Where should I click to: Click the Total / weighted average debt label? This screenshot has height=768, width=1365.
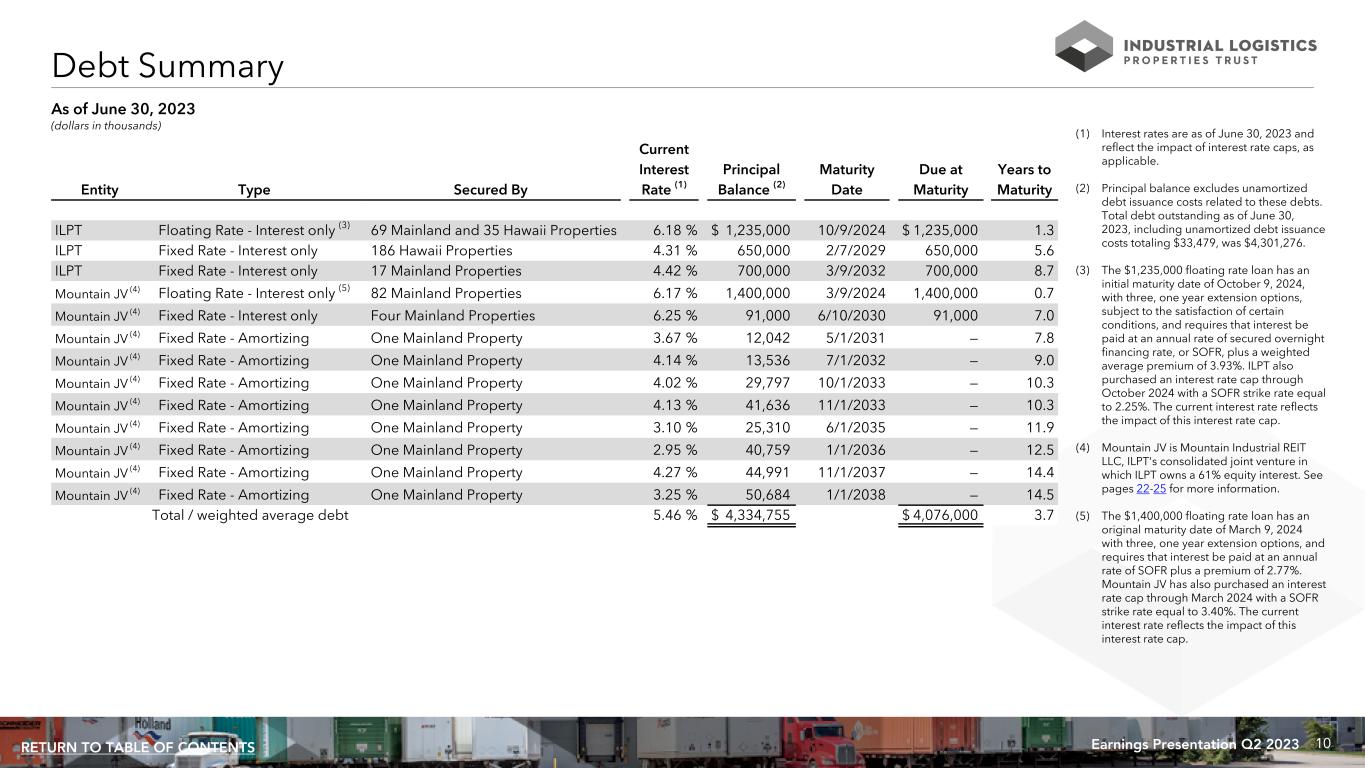pyautogui.click(x=250, y=516)
